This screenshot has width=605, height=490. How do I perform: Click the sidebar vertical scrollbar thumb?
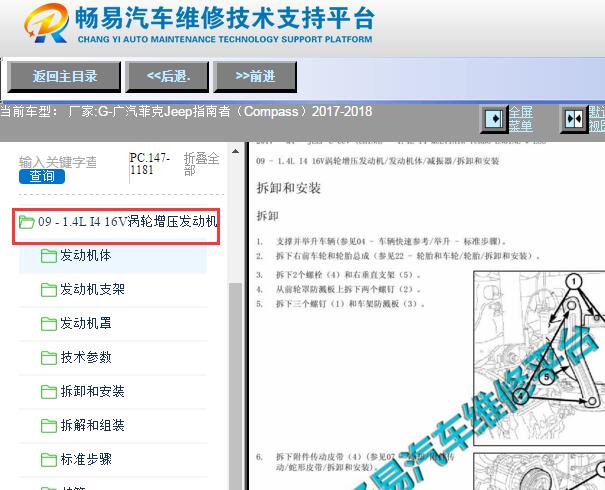tap(235, 386)
